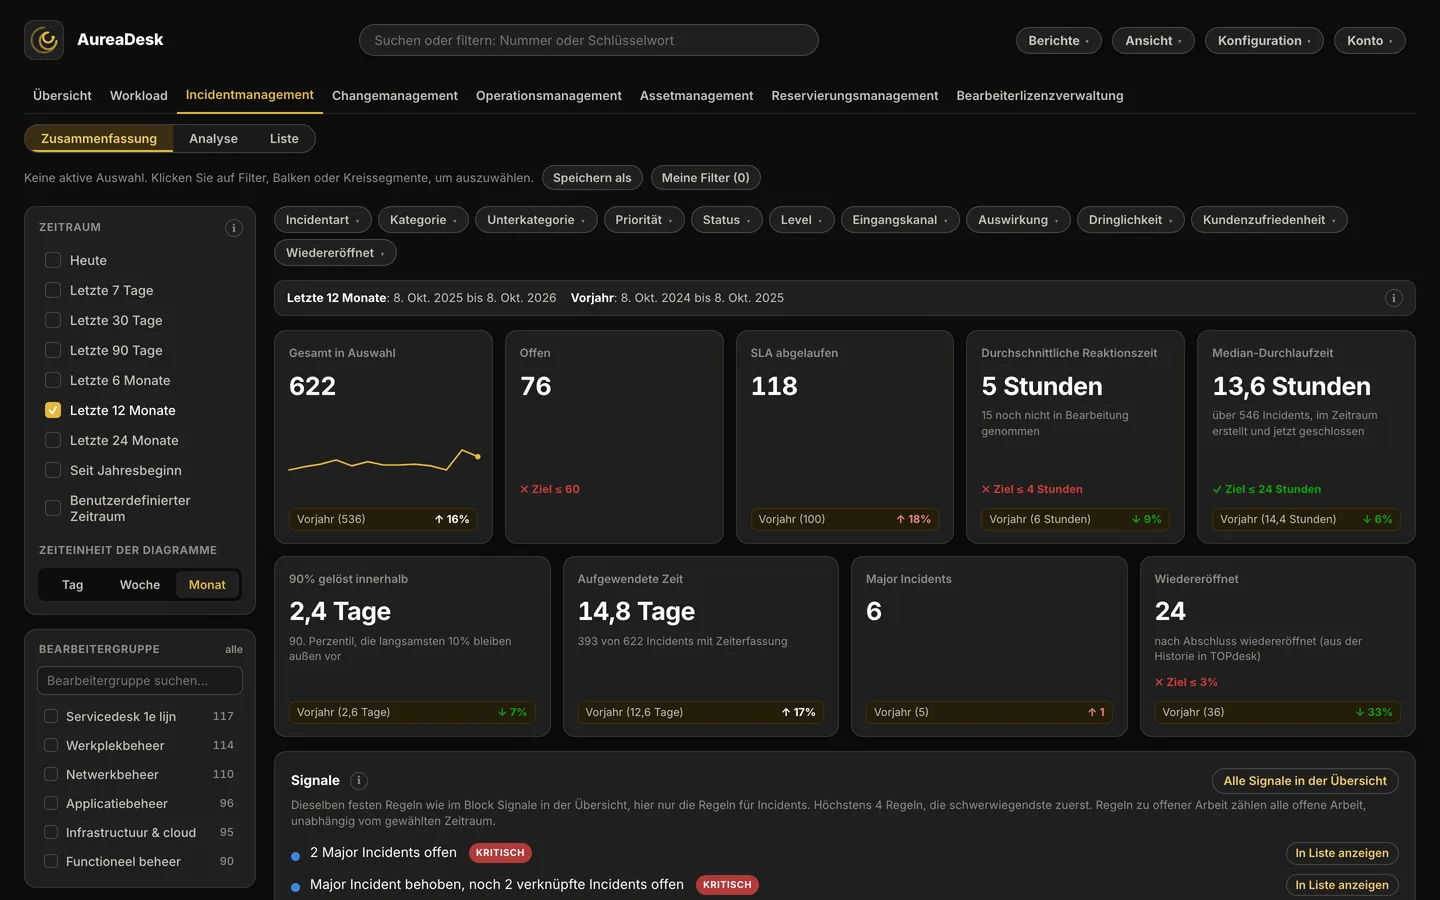Open the Konto menu

click(1370, 40)
